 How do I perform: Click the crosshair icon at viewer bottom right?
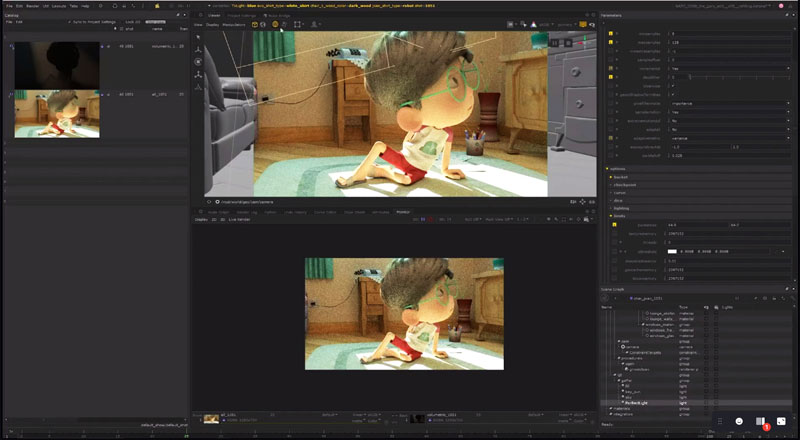[x=582, y=202]
